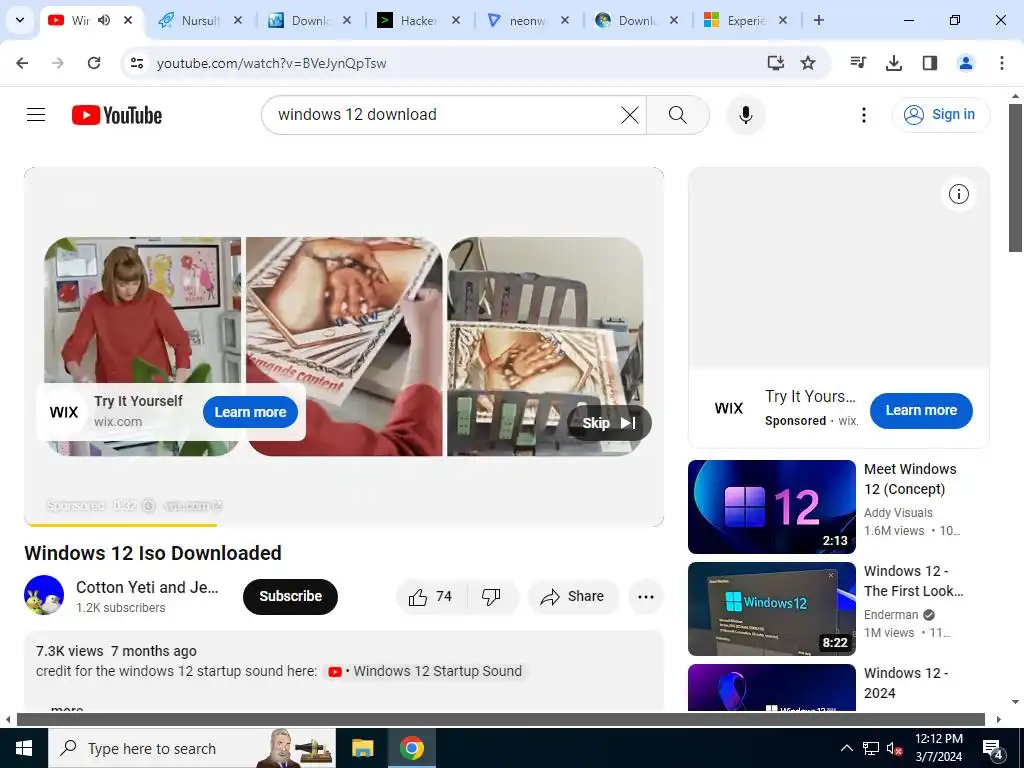Viewport: 1024px width, 768px height.
Task: Click the Sign in button
Action: click(x=941, y=114)
